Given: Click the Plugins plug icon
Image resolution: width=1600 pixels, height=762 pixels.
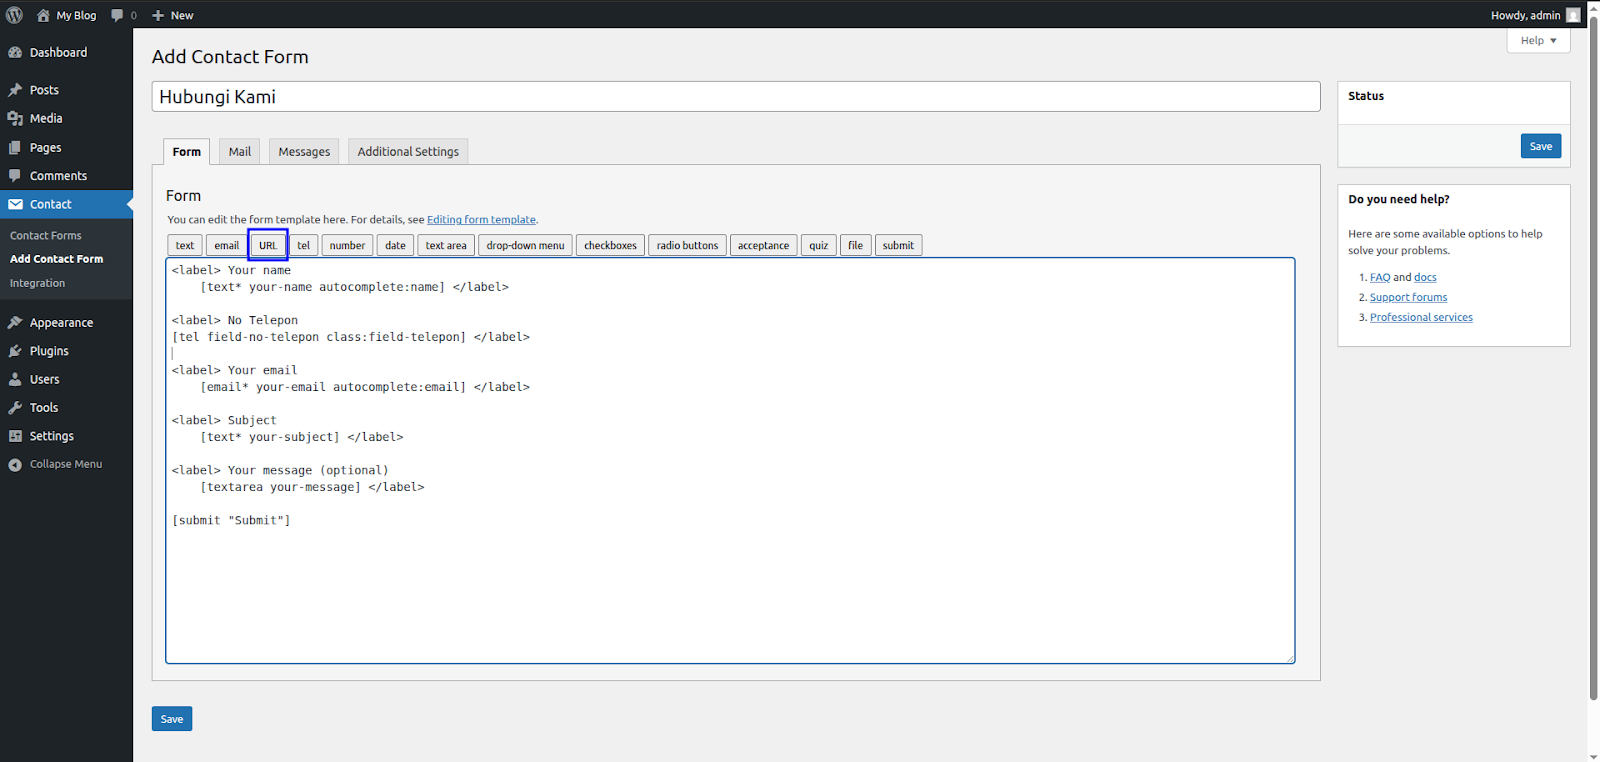Looking at the screenshot, I should [x=15, y=351].
